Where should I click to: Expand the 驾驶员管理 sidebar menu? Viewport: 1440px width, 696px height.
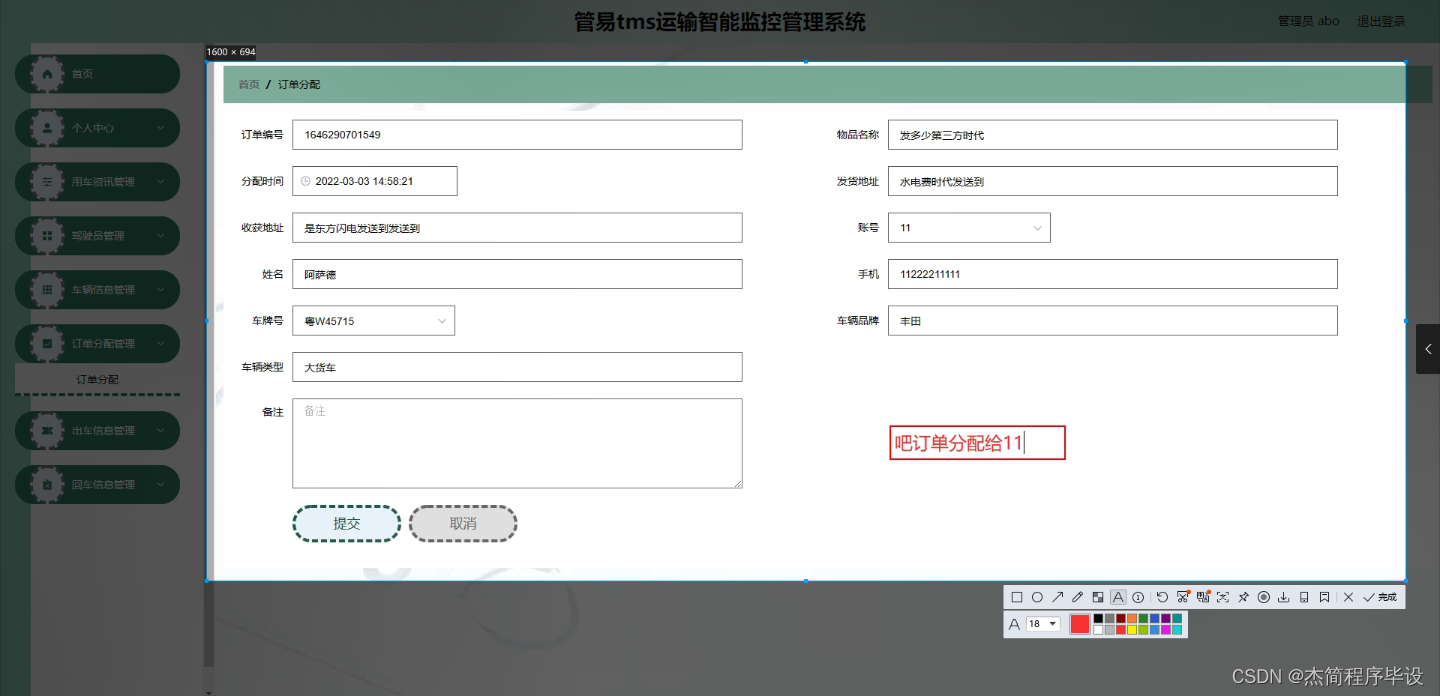tap(97, 236)
